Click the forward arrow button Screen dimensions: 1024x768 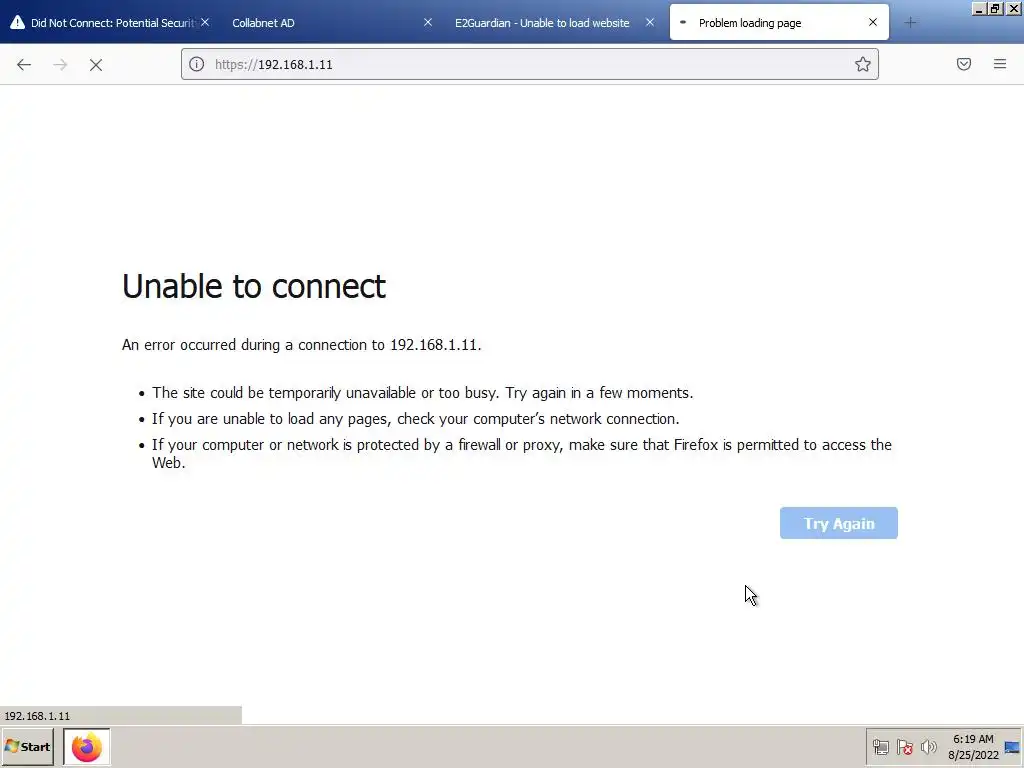60,65
